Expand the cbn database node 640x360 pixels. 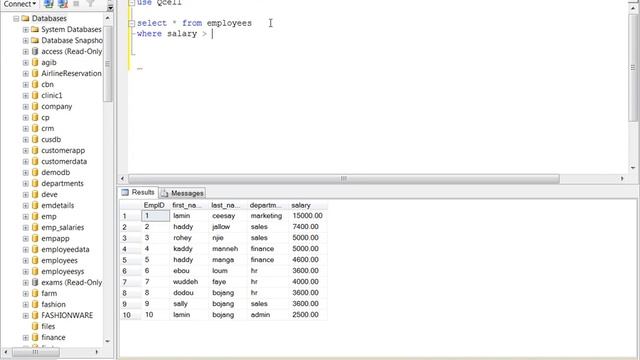click(25, 84)
